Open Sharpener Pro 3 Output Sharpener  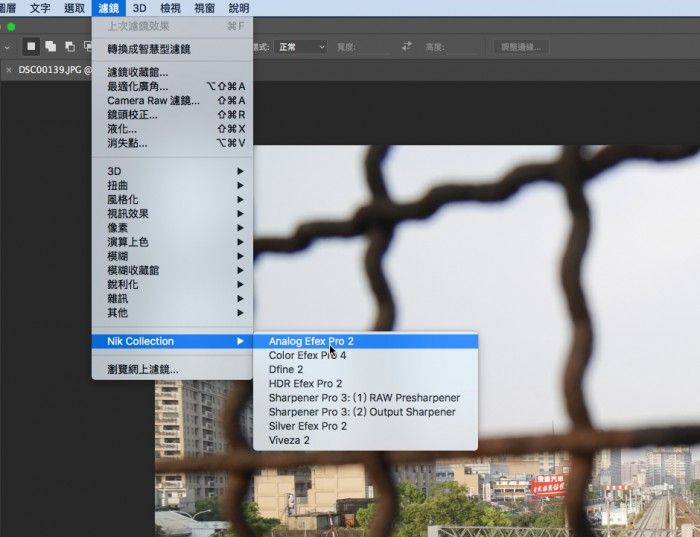coord(365,412)
